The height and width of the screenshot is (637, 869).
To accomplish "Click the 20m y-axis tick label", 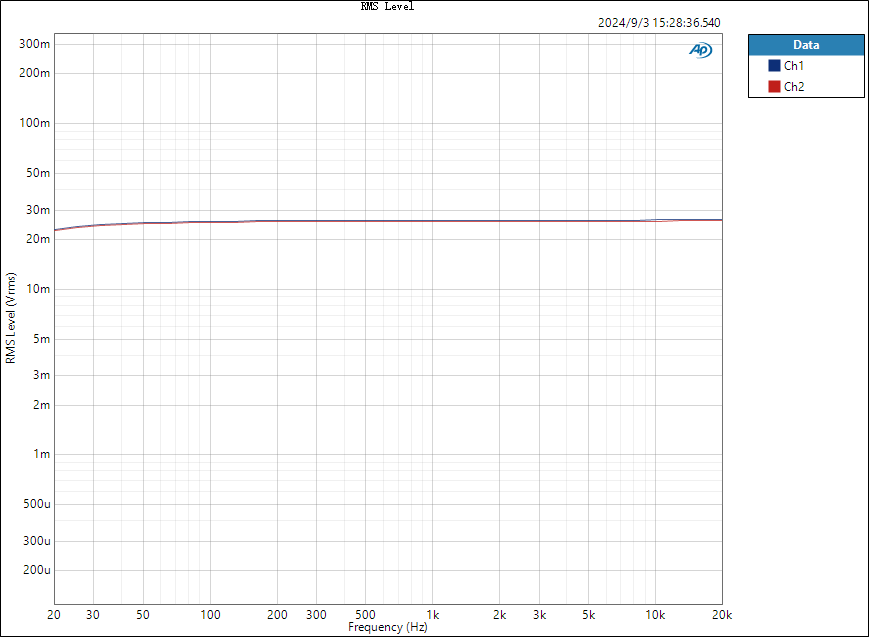I will click(x=38, y=239).
